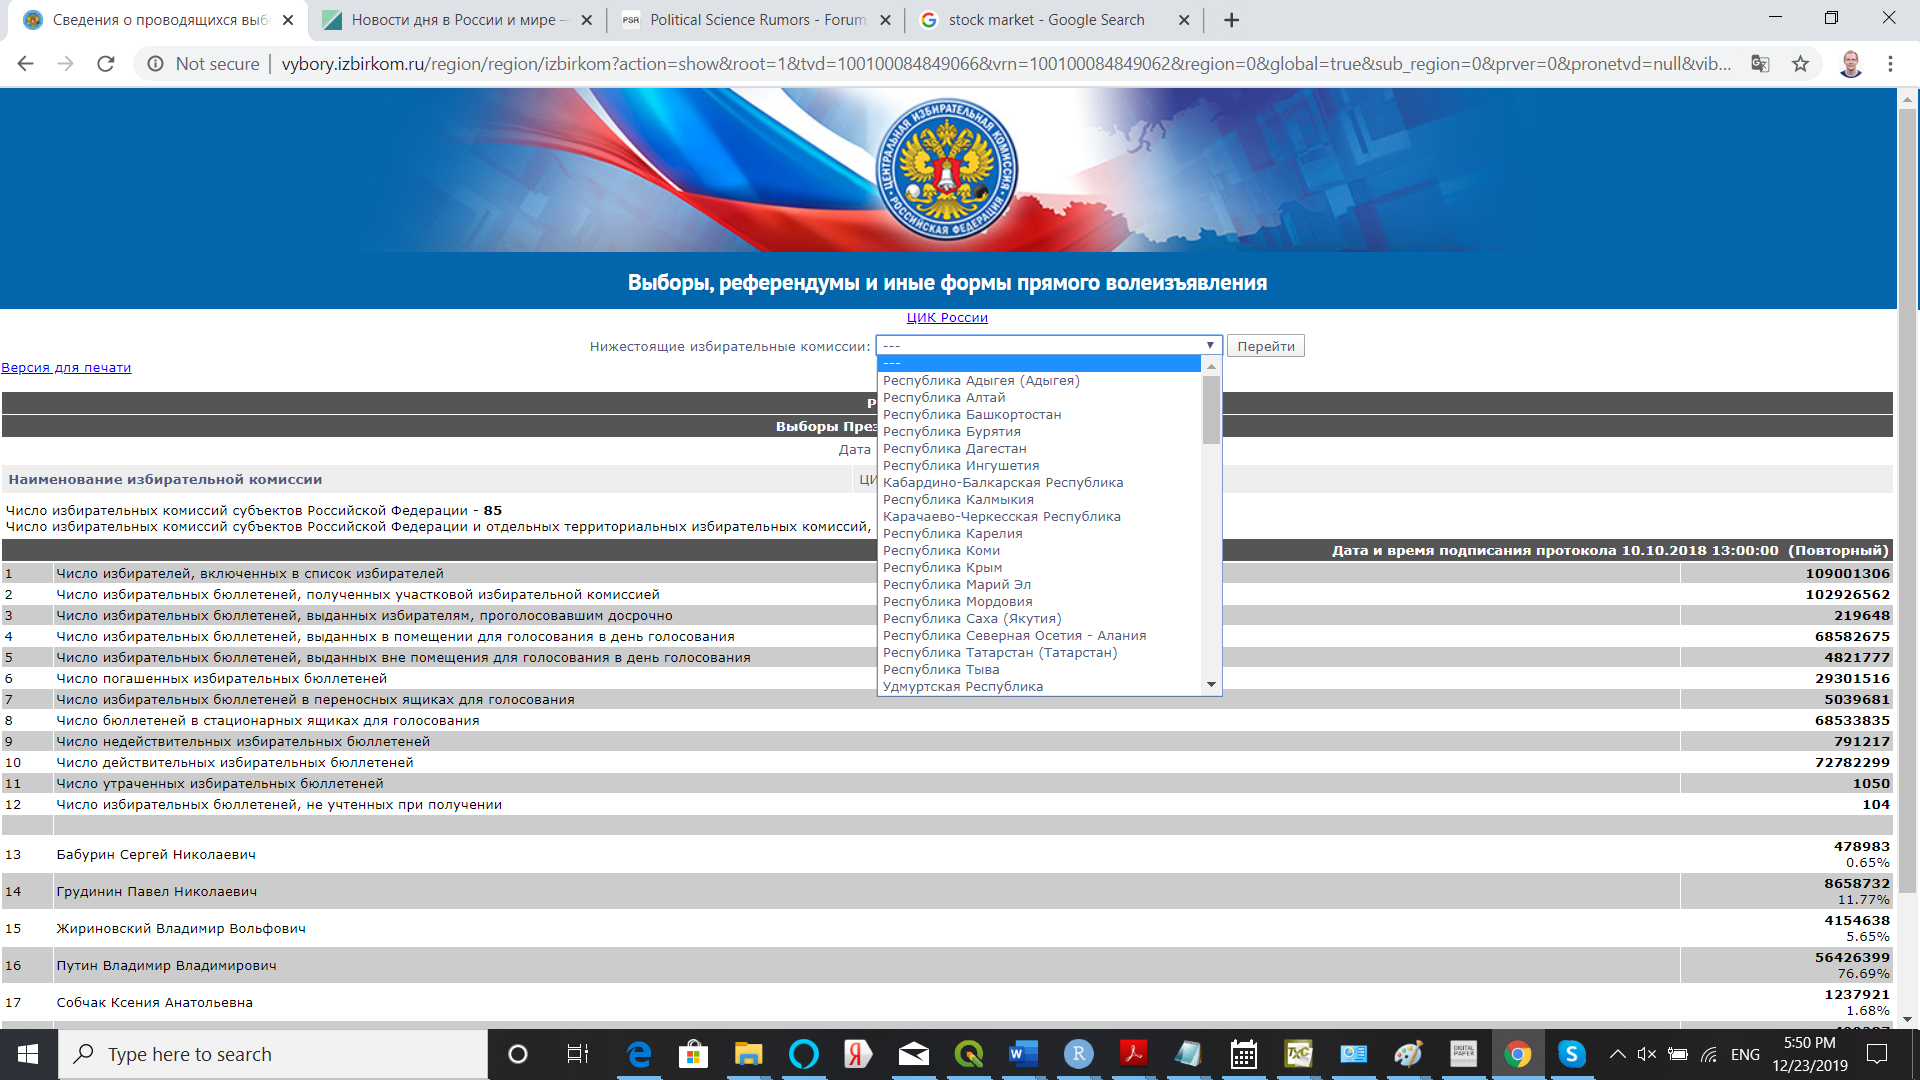The width and height of the screenshot is (1920, 1080).
Task: Click the browser reload page icon
Action: (x=106, y=64)
